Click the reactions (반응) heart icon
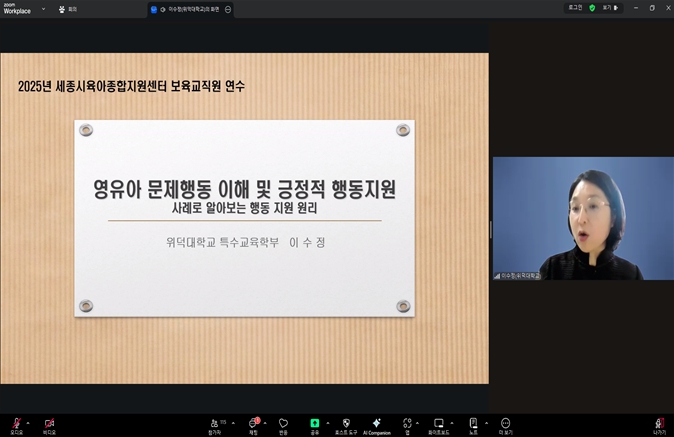The height and width of the screenshot is (437, 674). (x=284, y=424)
